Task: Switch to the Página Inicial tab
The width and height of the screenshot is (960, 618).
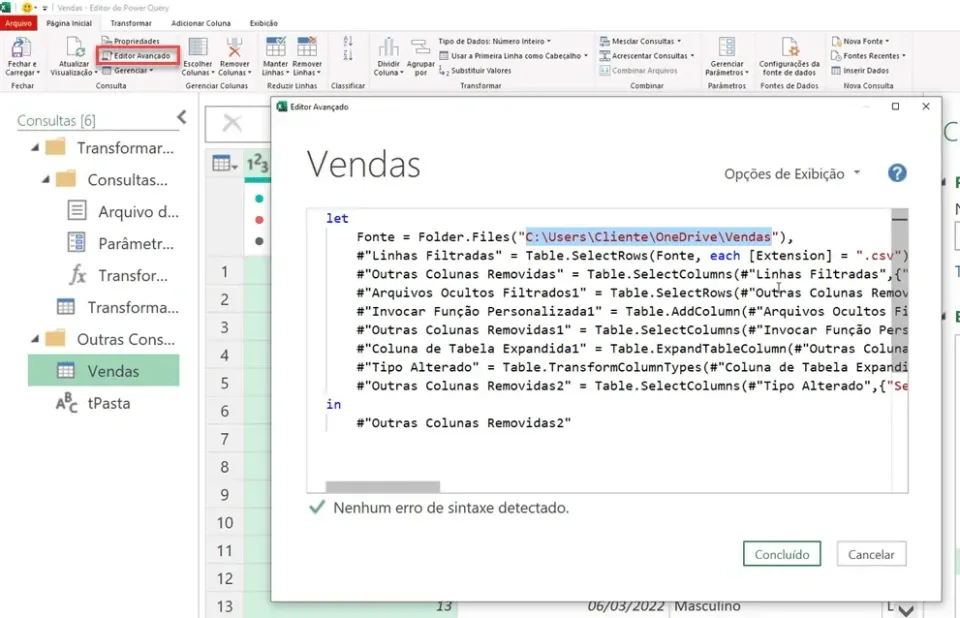Action: tap(69, 23)
